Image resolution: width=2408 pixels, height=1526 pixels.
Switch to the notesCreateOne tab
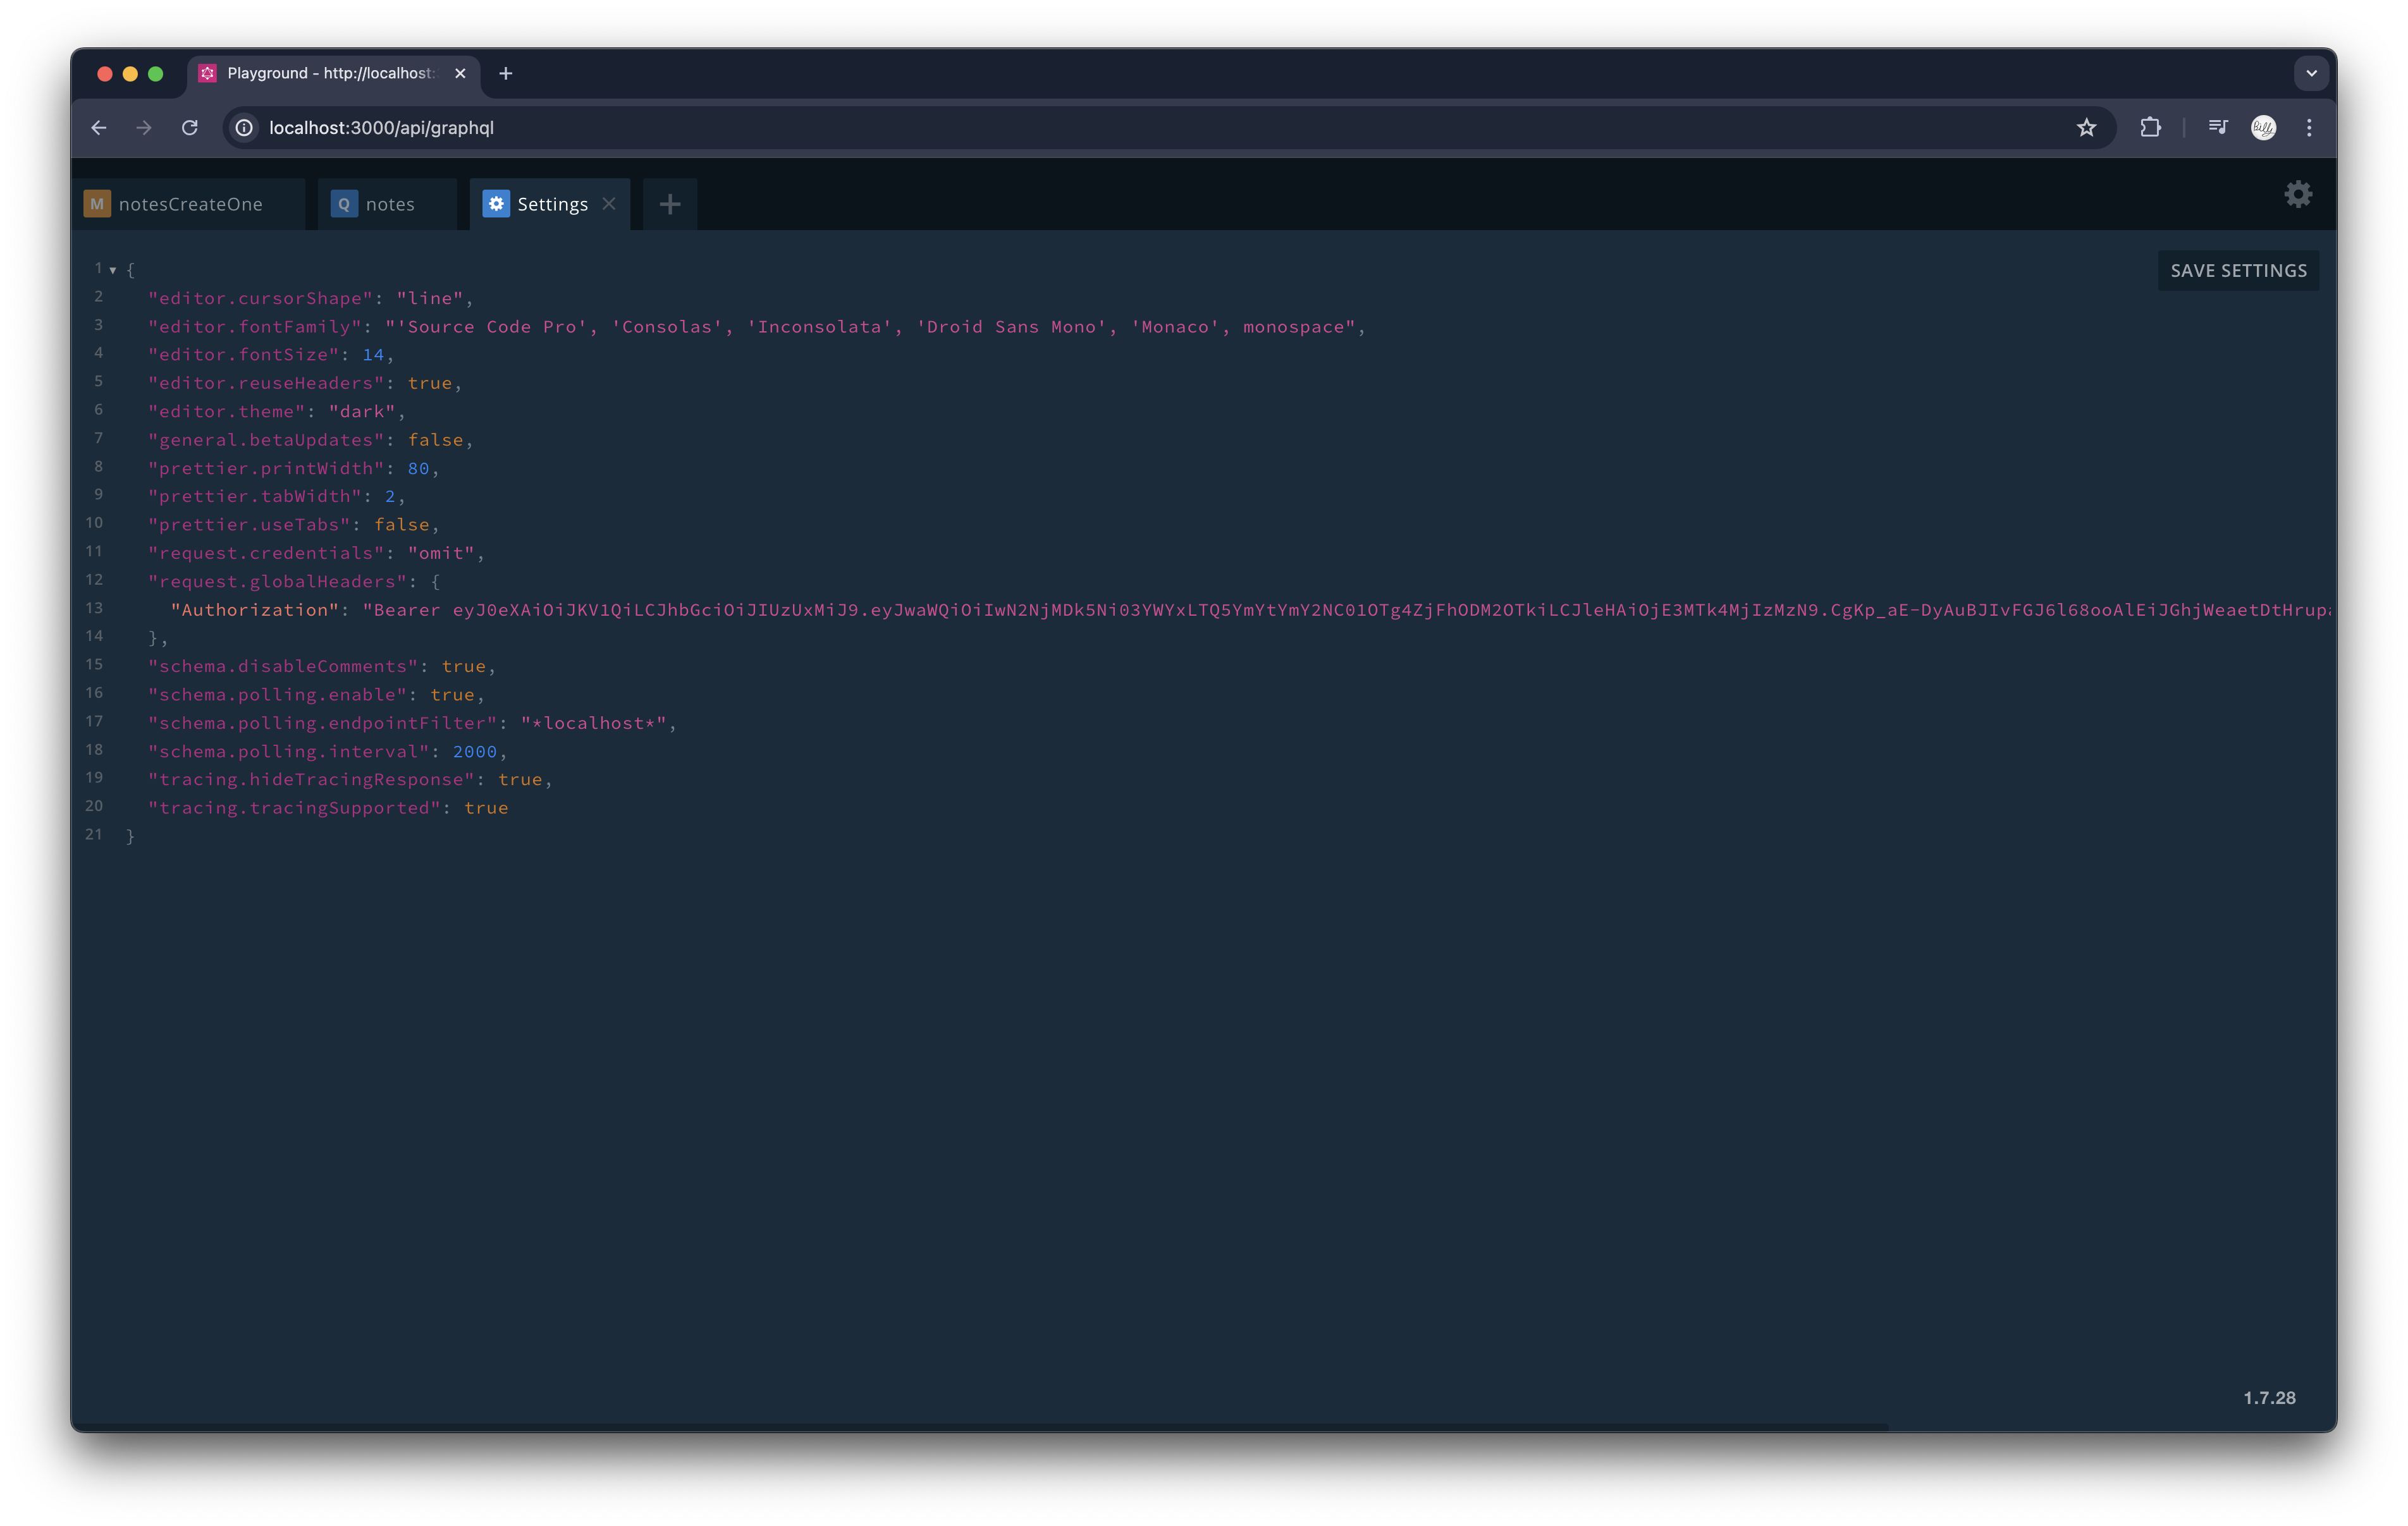coord(190,204)
